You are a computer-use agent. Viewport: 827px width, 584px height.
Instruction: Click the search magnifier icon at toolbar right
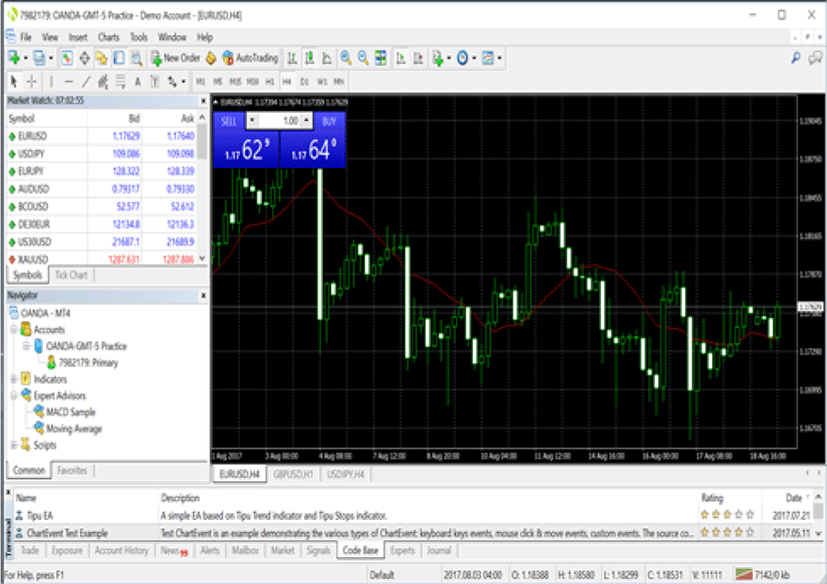tap(795, 58)
